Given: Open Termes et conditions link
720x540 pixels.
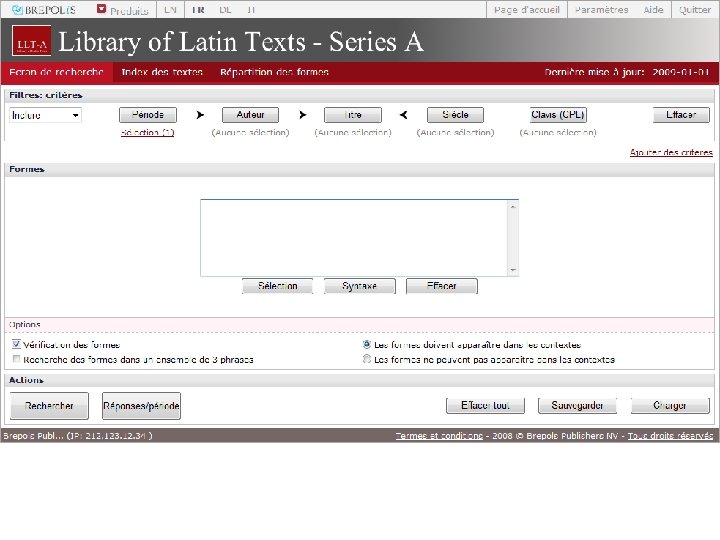Looking at the screenshot, I should coord(439,436).
